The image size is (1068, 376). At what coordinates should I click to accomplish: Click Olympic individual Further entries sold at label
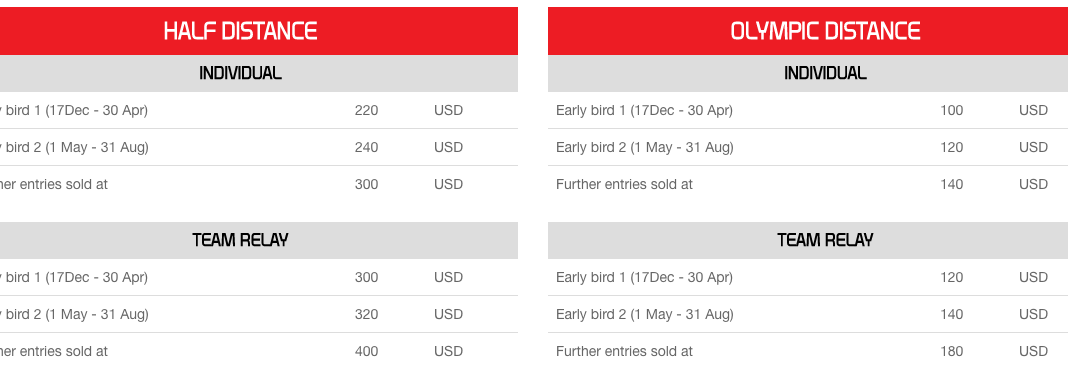tap(624, 184)
